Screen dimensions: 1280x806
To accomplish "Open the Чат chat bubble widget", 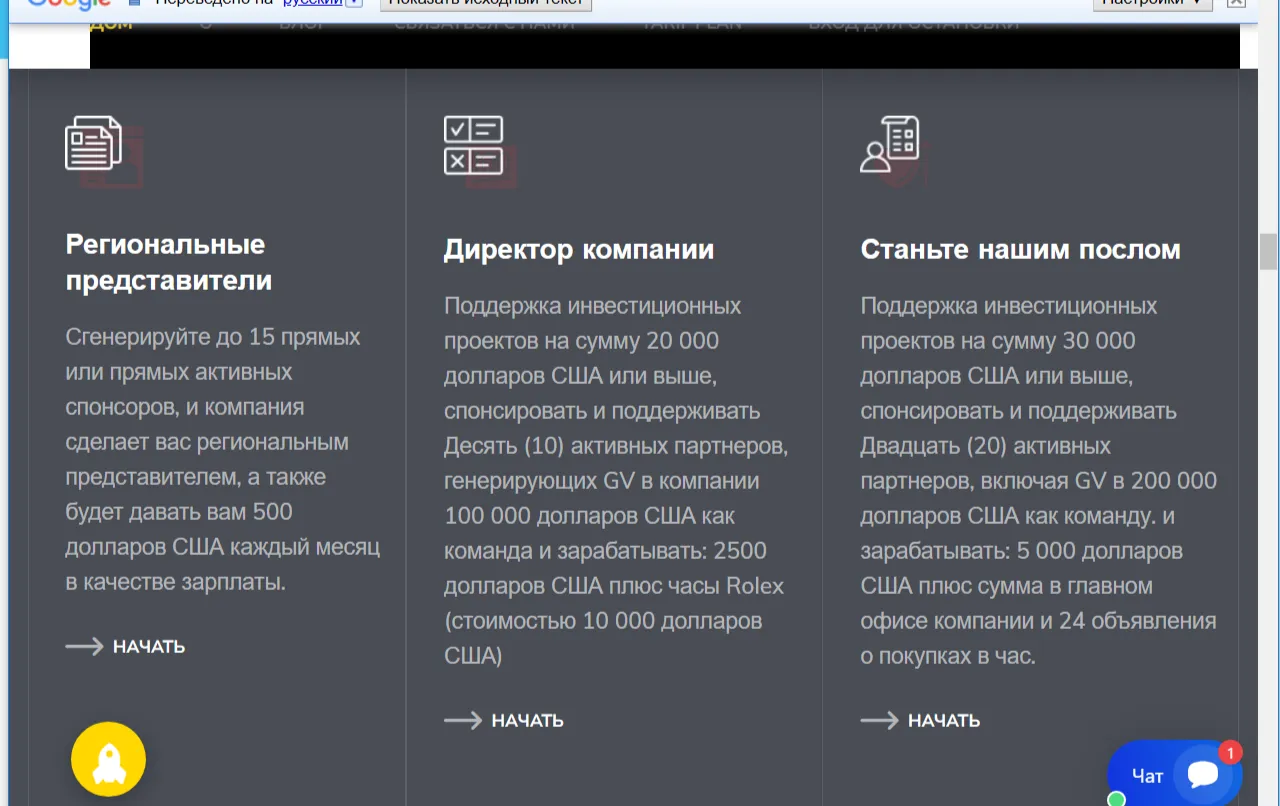I will 1175,774.
